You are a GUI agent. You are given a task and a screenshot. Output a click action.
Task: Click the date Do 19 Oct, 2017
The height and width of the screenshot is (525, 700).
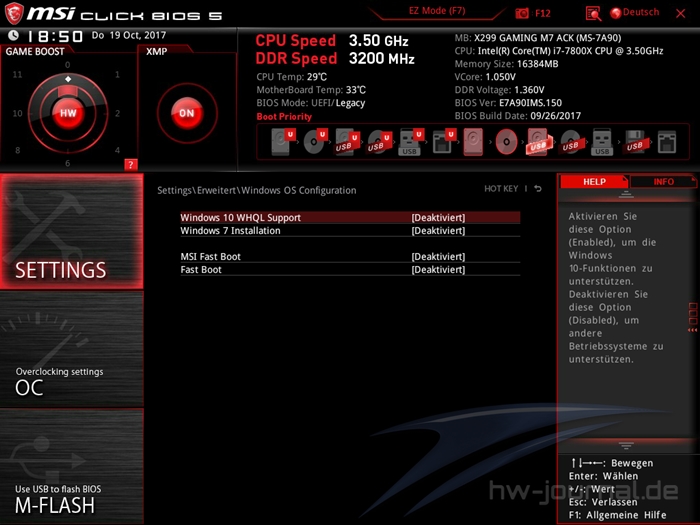(x=129, y=35)
